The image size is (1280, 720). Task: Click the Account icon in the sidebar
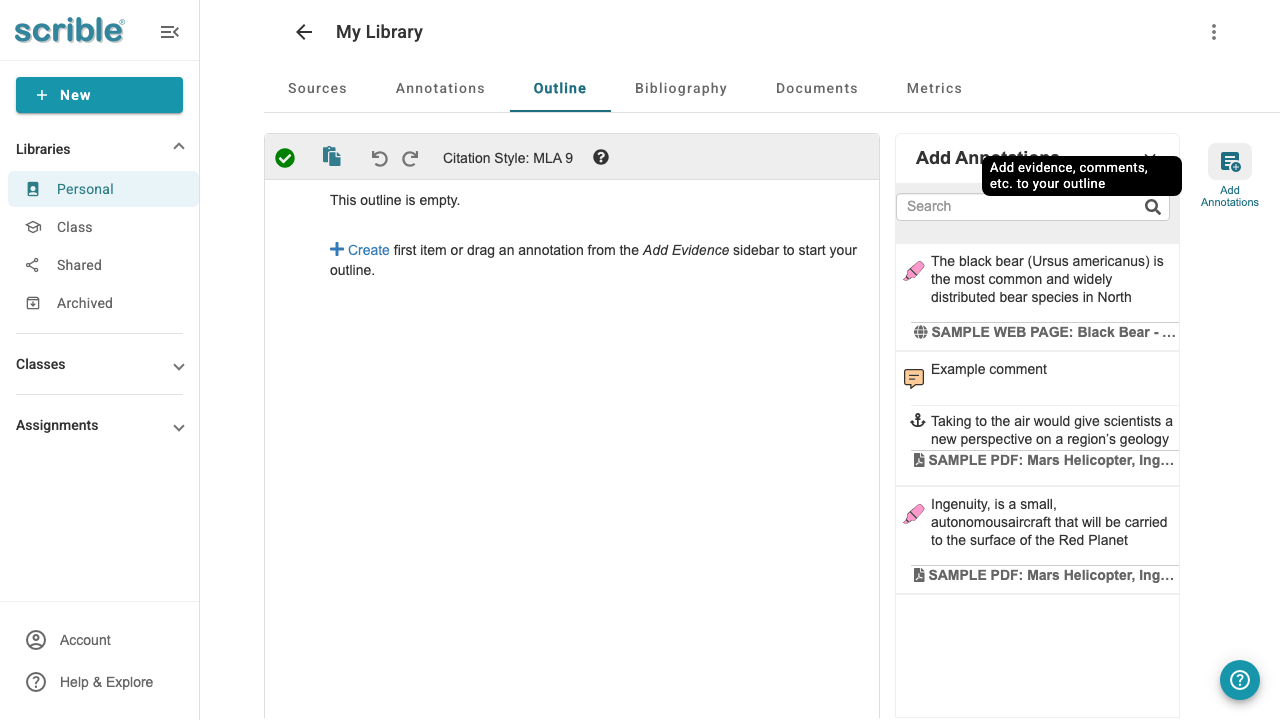click(x=36, y=640)
